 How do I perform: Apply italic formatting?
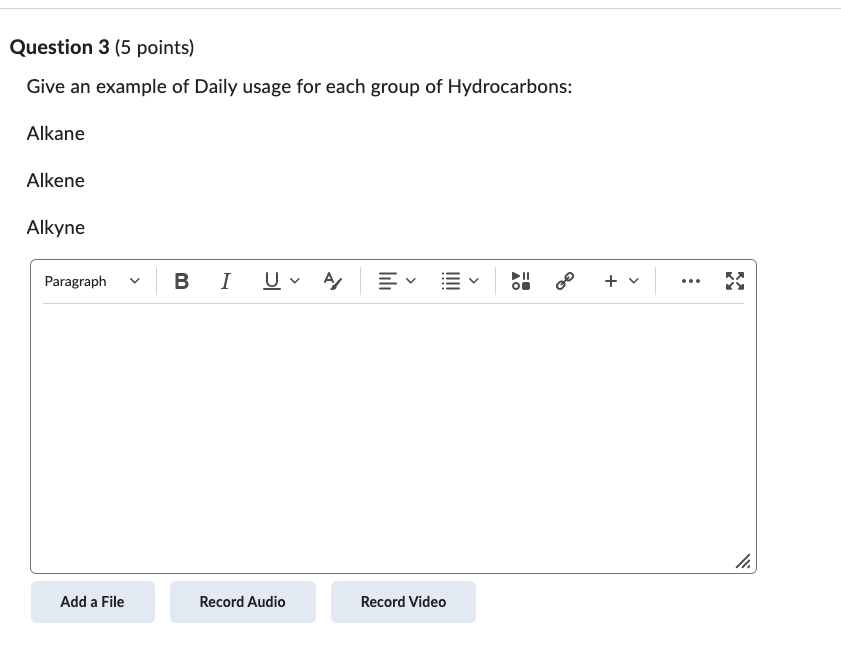[225, 281]
